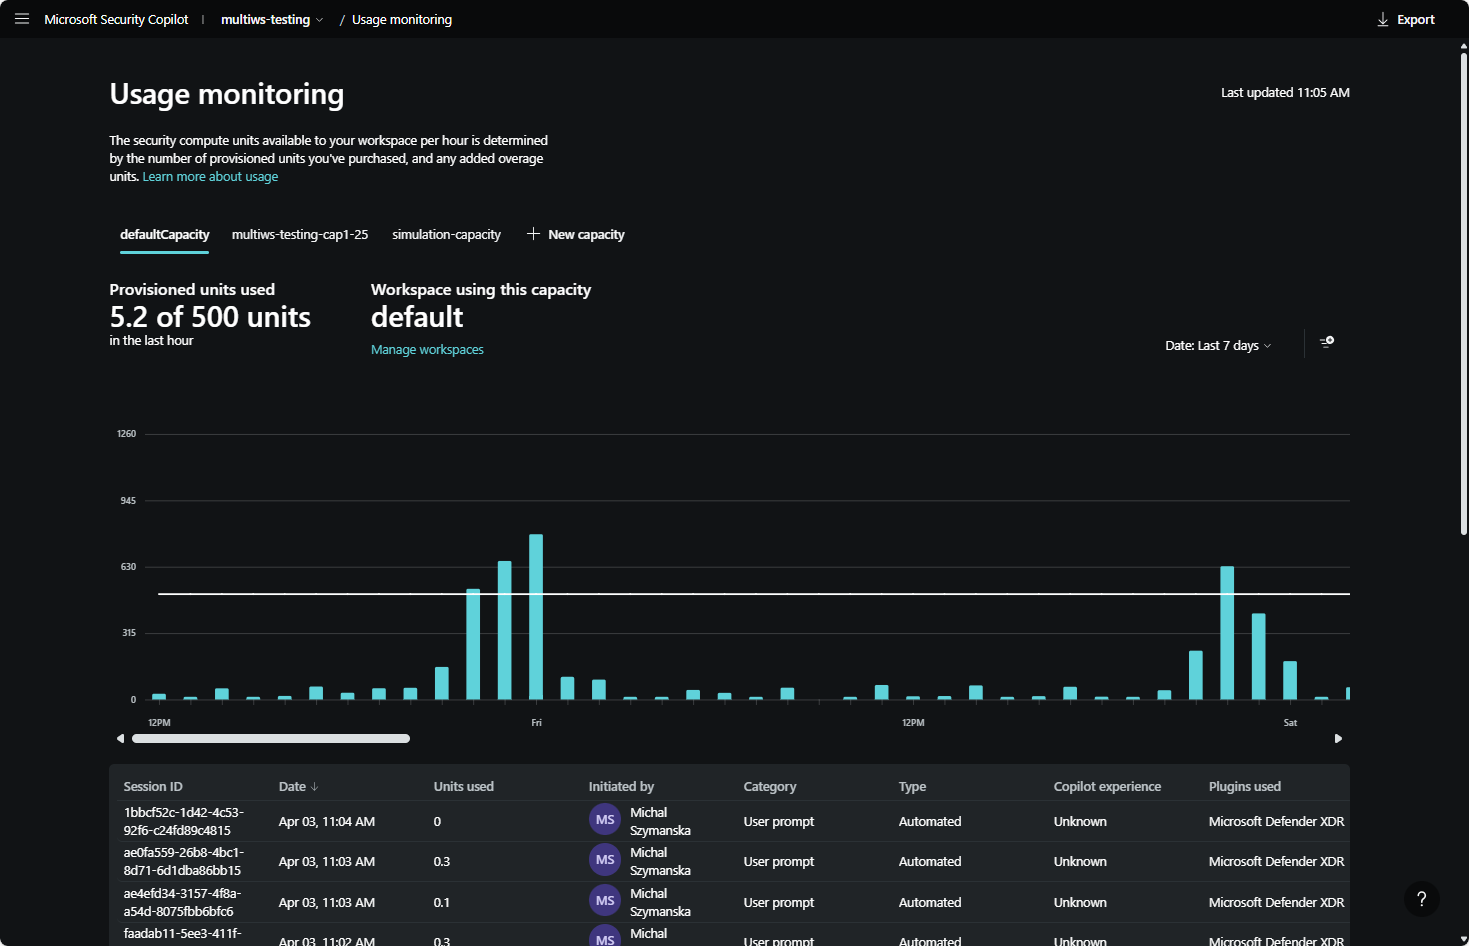The width and height of the screenshot is (1469, 946).
Task: Click Microsoft Security Copilot title
Action: 116,20
